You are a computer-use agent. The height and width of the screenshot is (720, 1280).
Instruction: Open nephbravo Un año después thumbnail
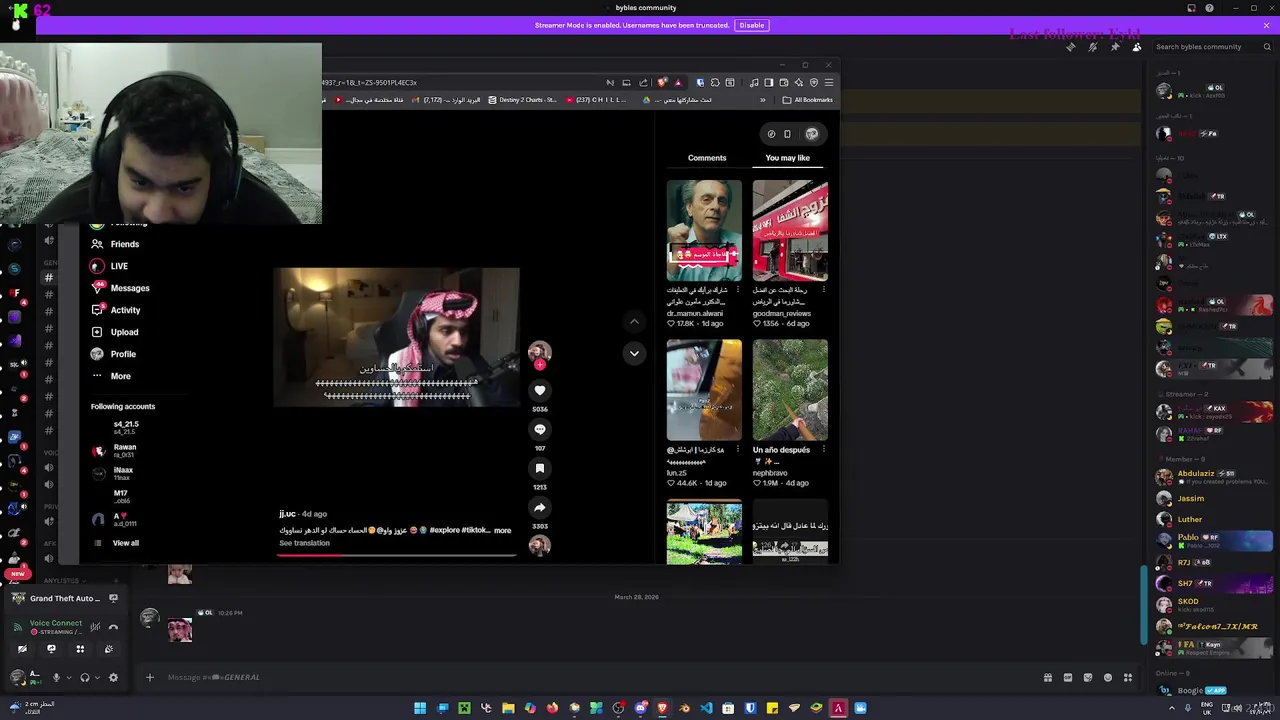[790, 390]
